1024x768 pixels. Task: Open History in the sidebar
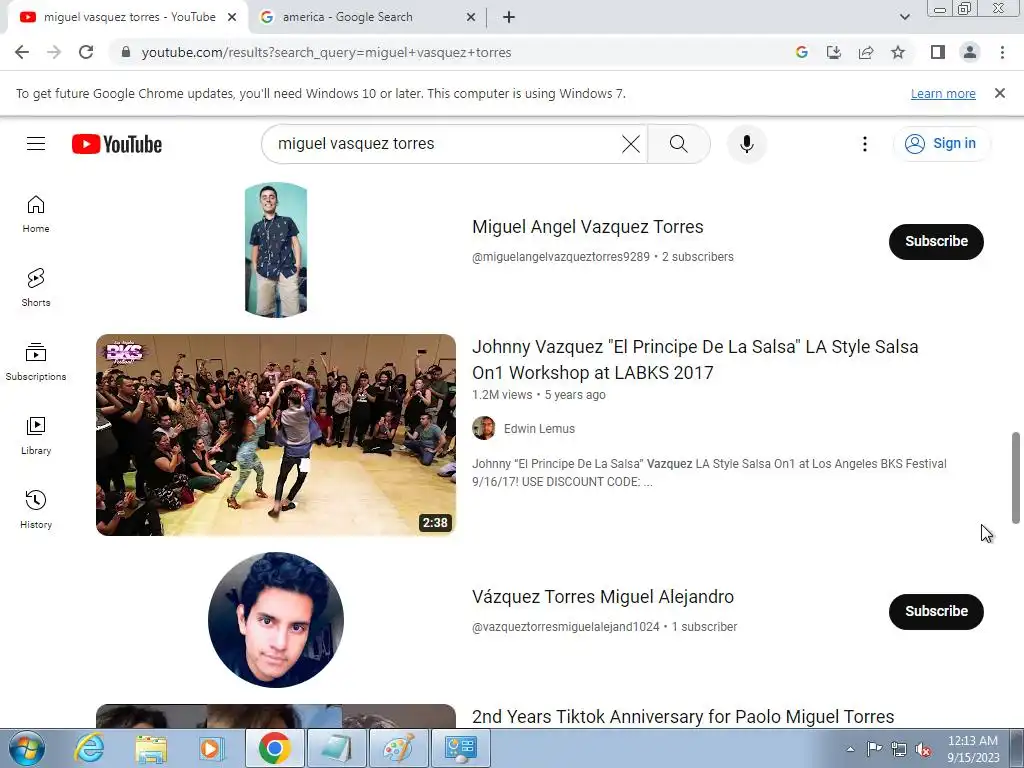36,510
